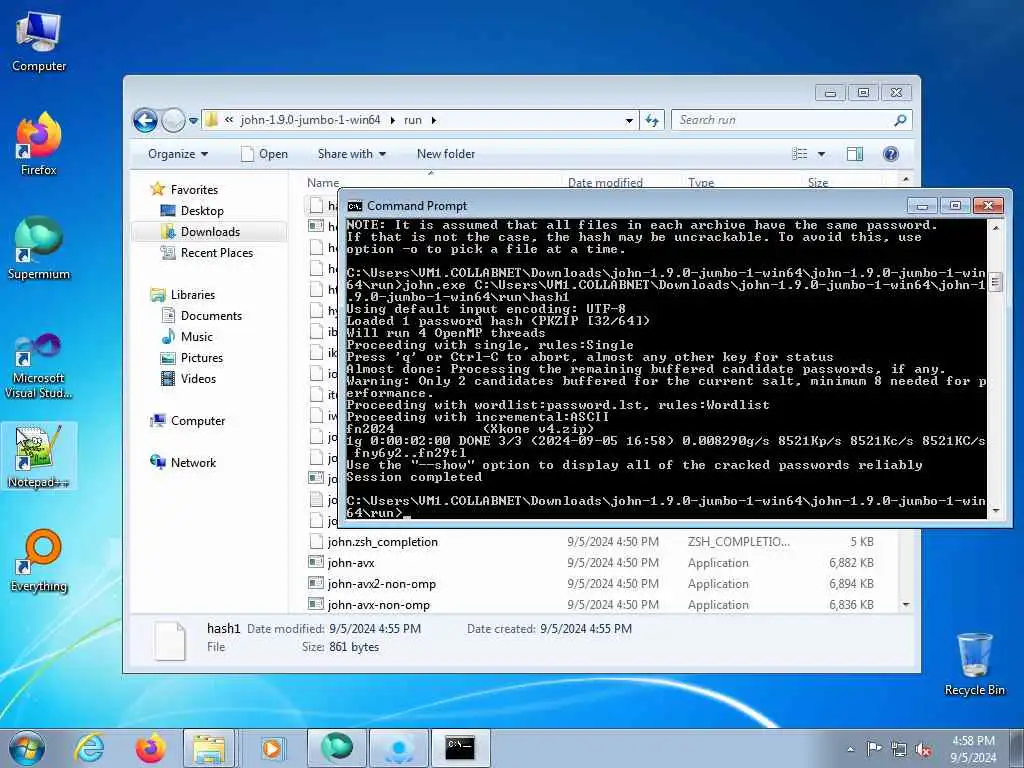The width and height of the screenshot is (1024, 768).
Task: Click the muted volume tray icon
Action: 923,749
